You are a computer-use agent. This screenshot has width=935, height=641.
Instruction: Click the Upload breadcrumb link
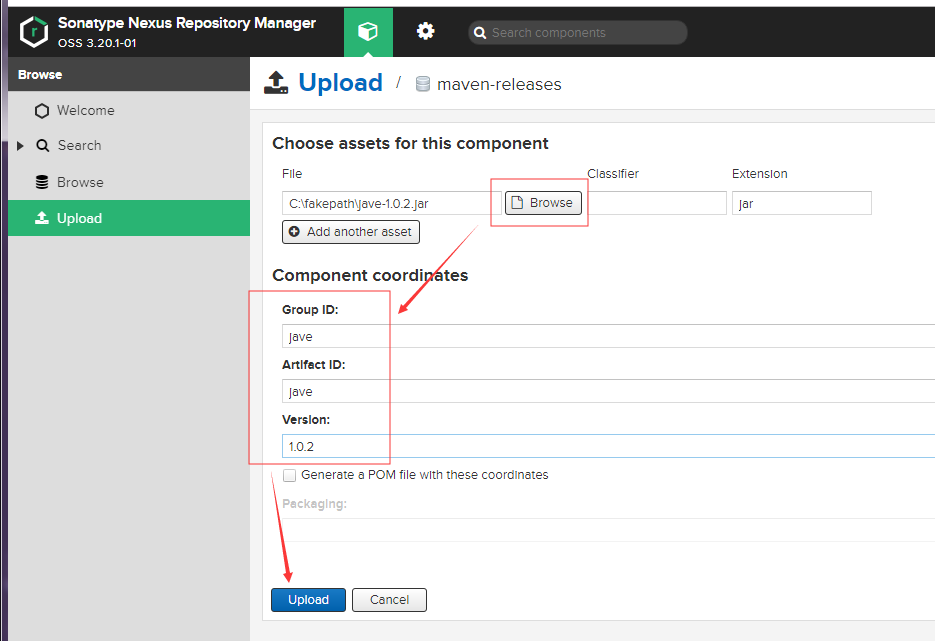340,83
